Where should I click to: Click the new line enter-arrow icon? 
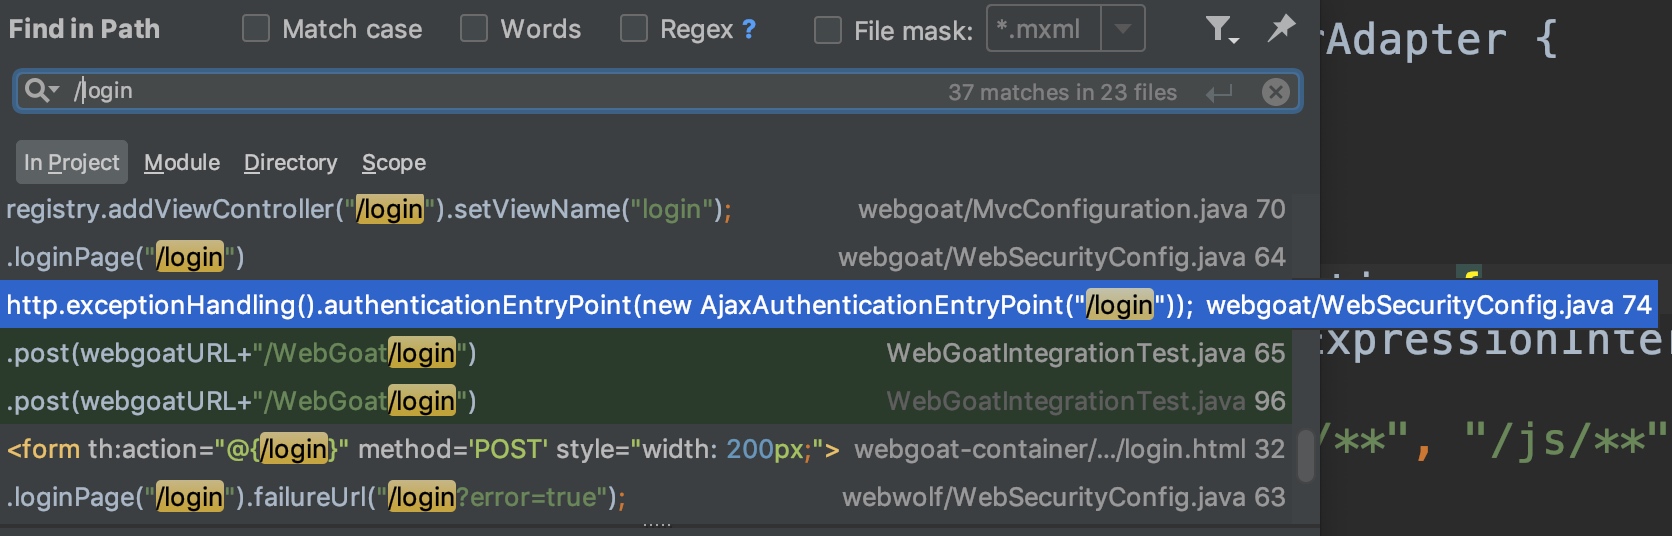(1219, 93)
